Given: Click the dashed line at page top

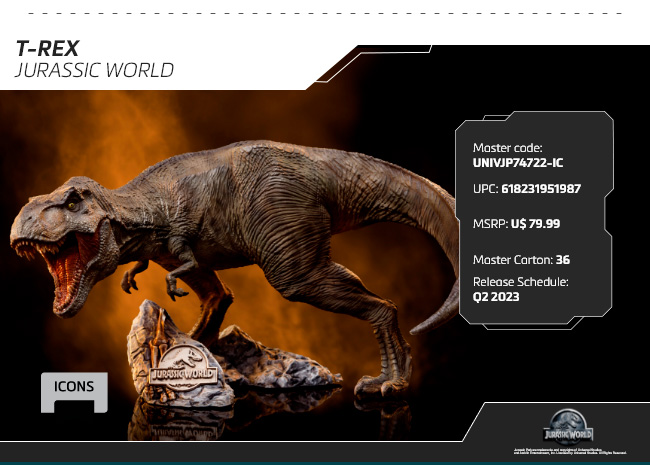Looking at the screenshot, I should (325, 13).
